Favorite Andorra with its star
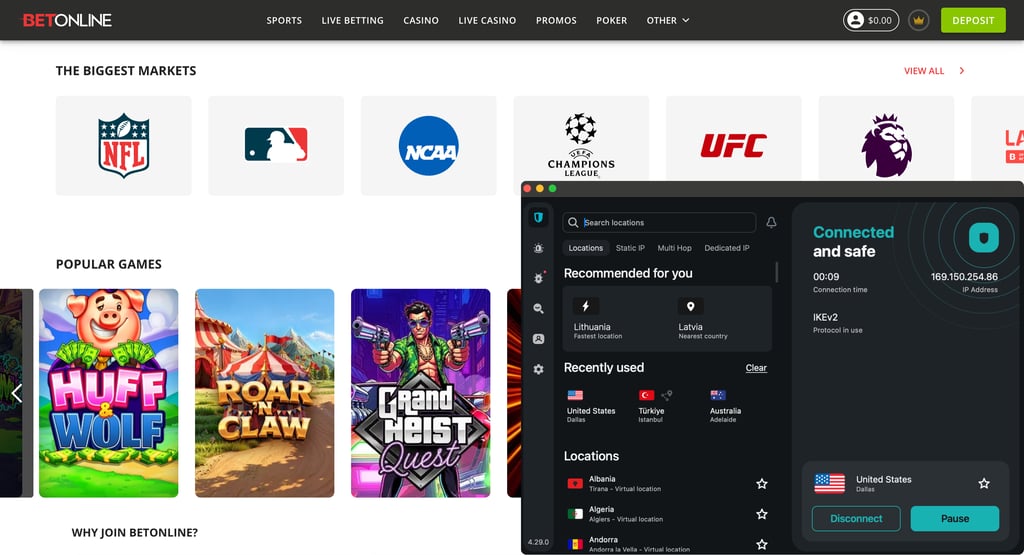 [x=761, y=544]
